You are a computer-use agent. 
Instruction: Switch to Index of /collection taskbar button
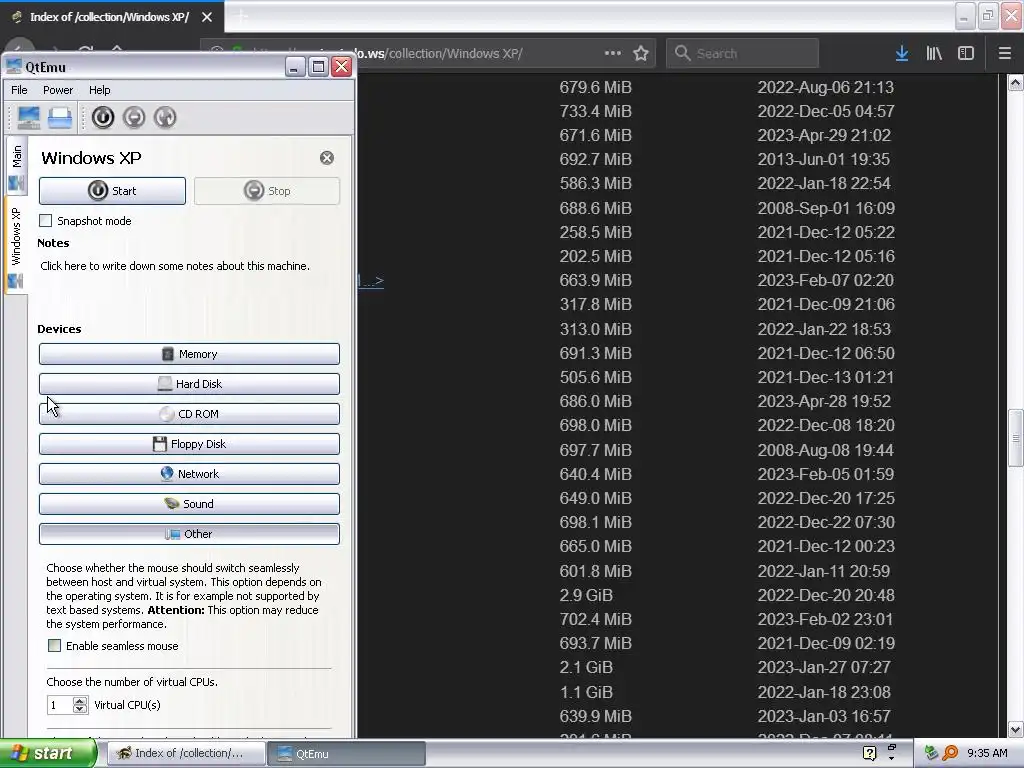(186, 754)
